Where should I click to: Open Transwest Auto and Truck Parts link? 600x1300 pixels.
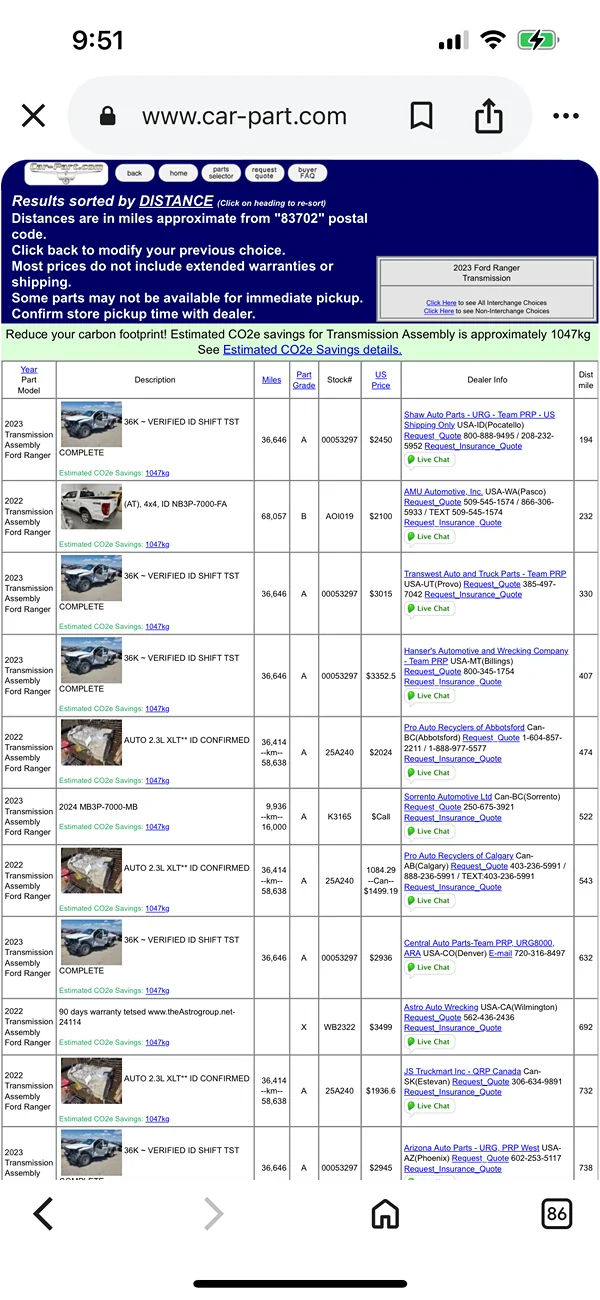(x=485, y=574)
